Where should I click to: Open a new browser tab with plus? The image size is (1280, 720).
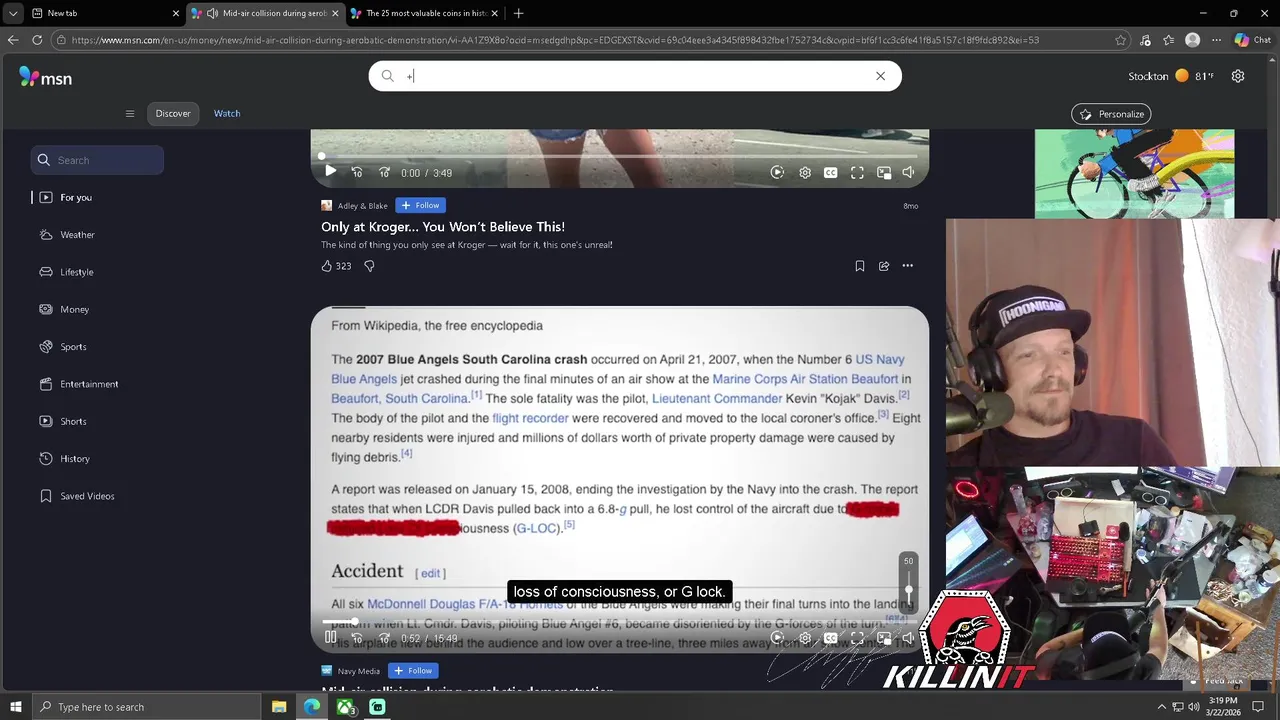518,13
